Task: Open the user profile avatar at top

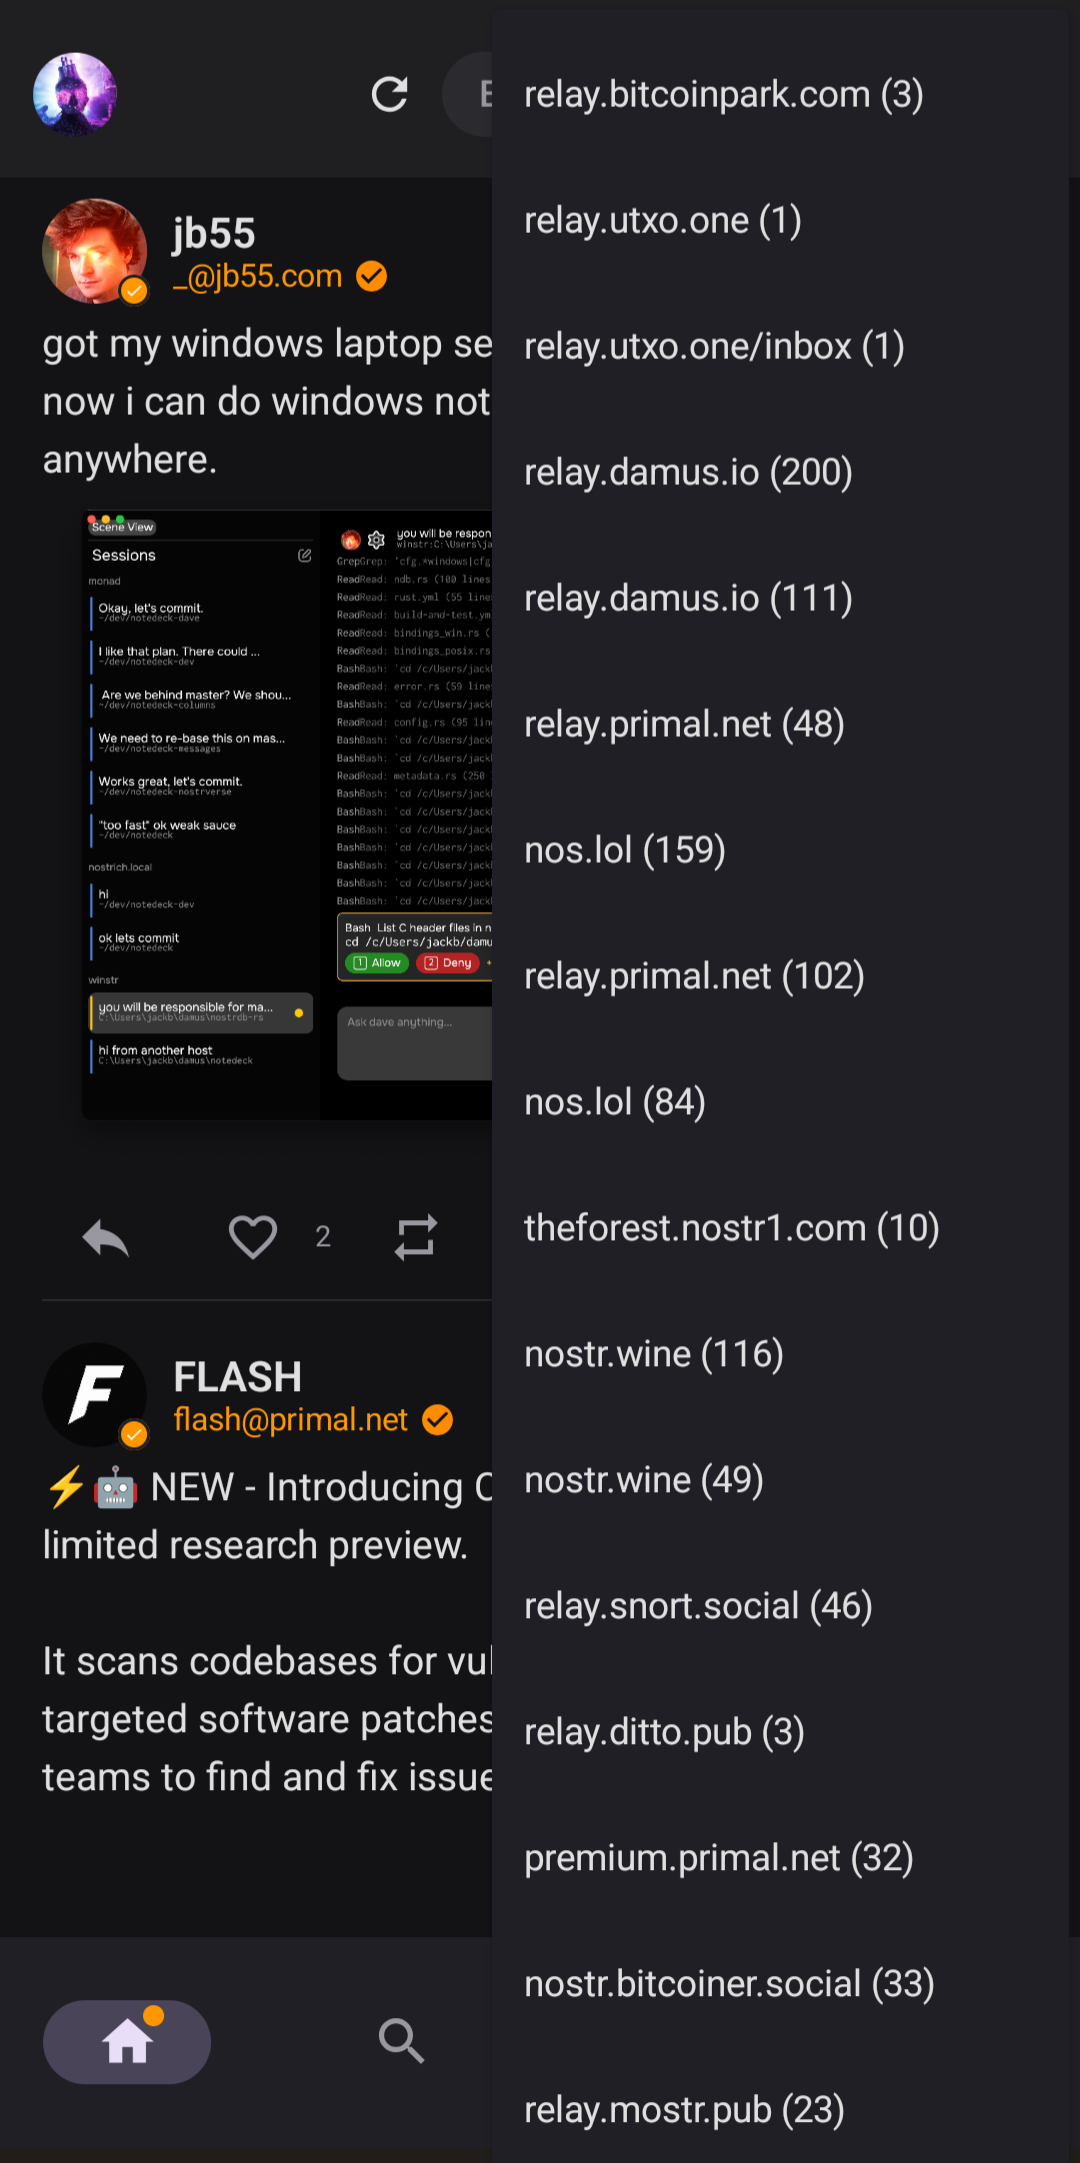Action: (75, 94)
